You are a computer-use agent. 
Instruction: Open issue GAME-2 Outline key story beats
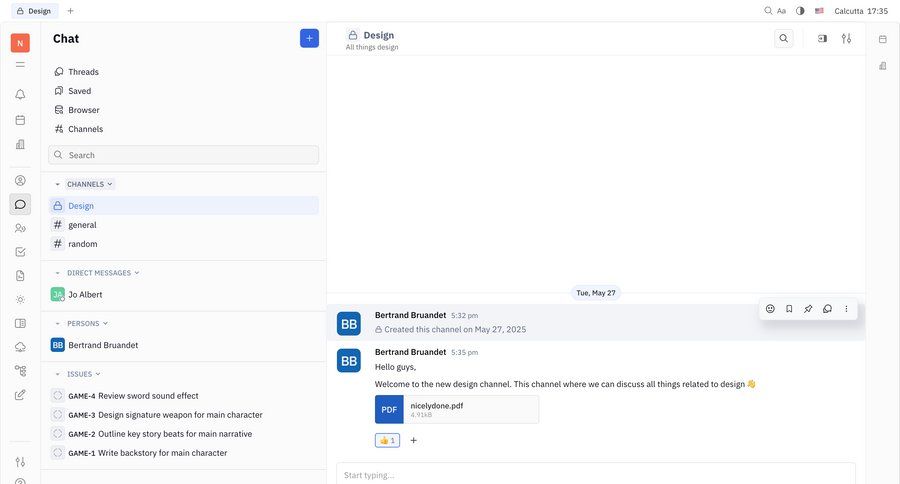pos(184,433)
